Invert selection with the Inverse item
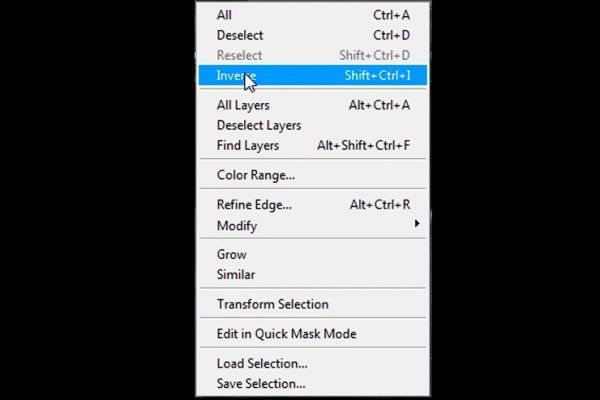Viewport: 600px width, 400px height. pos(313,75)
